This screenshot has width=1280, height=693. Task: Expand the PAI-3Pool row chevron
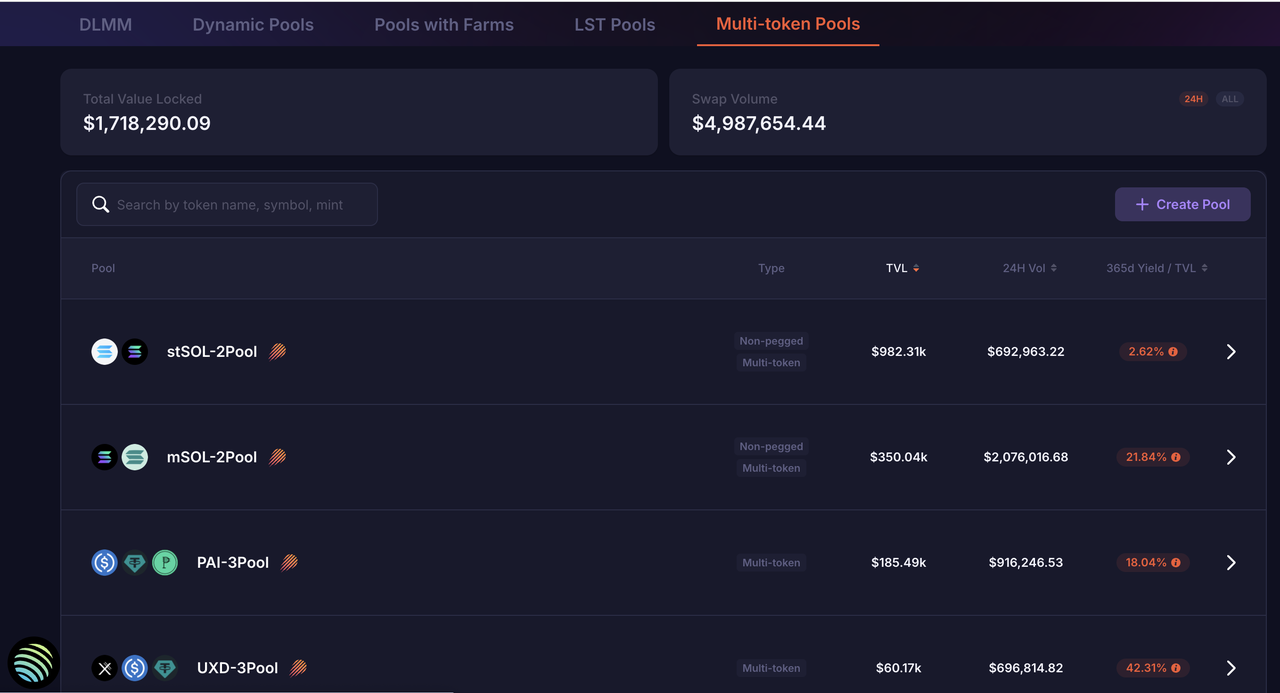(1231, 563)
